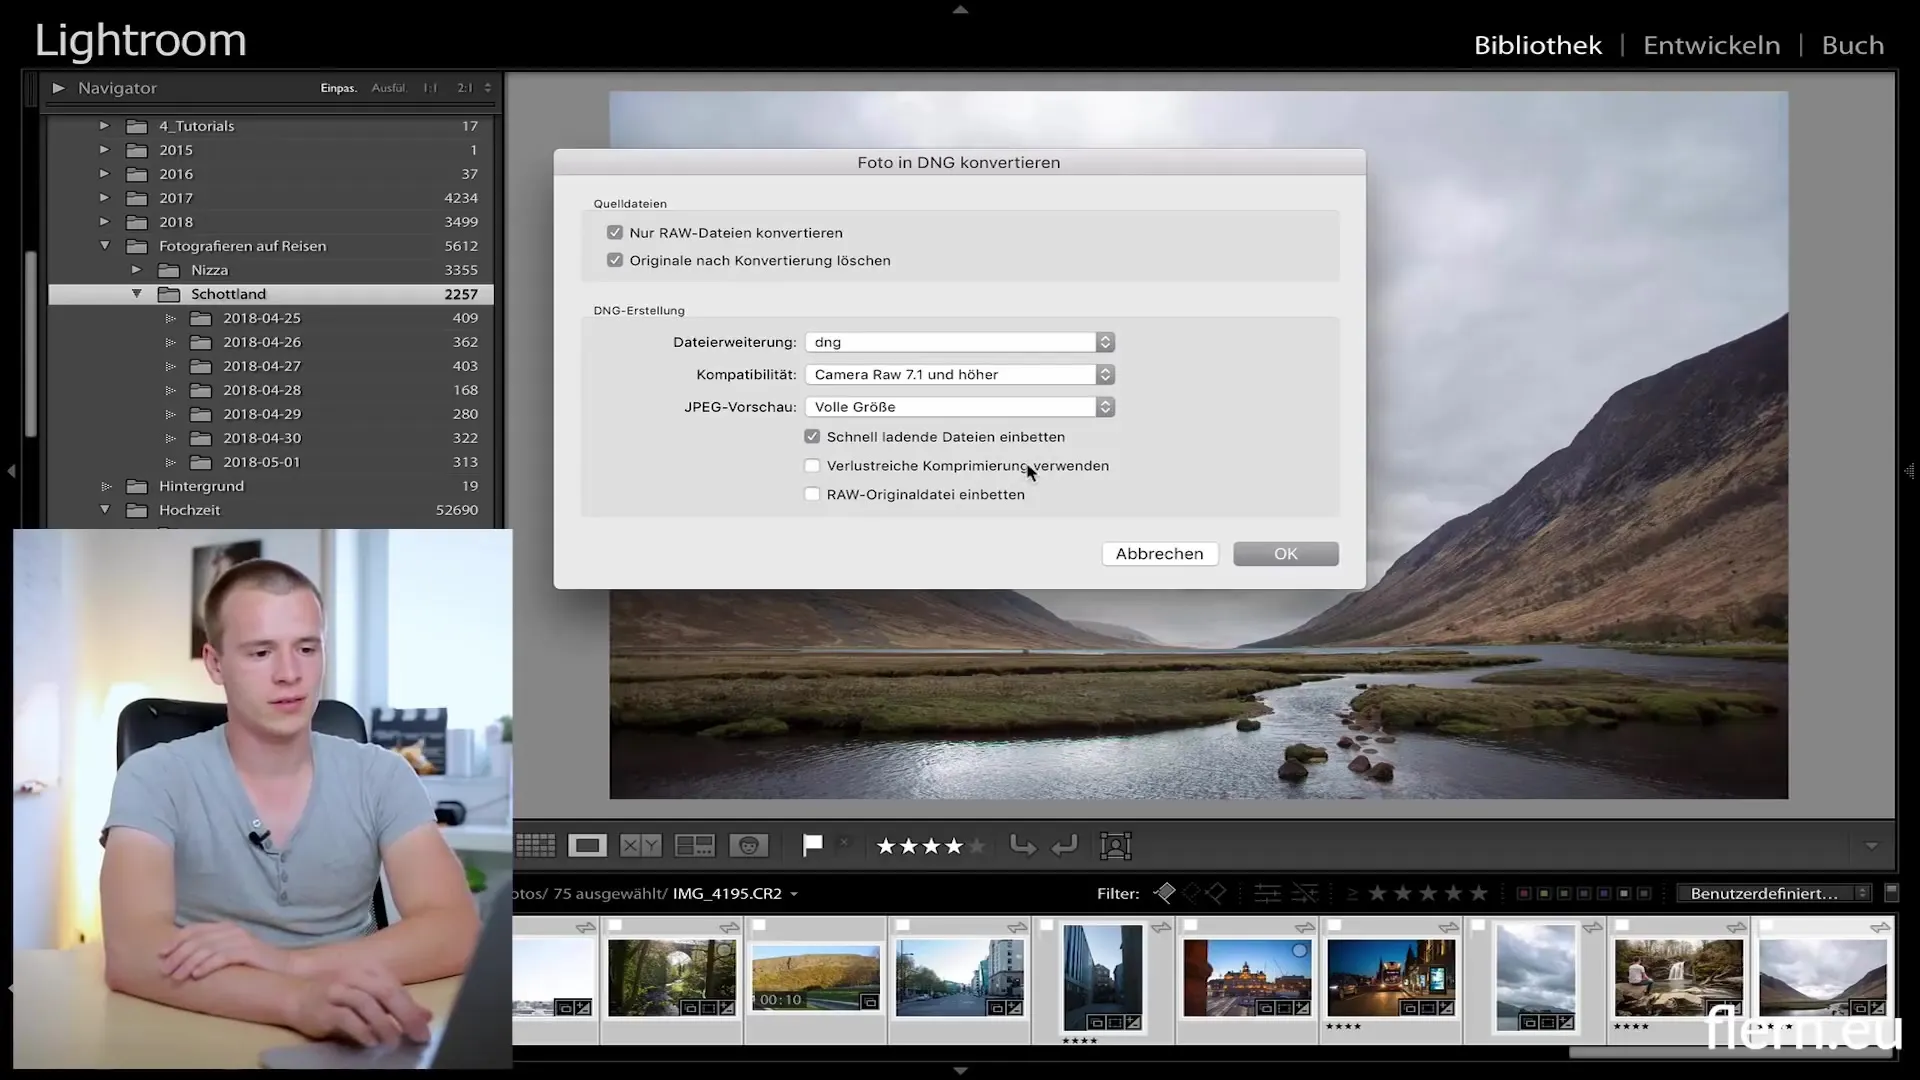Viewport: 1920px width, 1080px height.
Task: Collapse bottom filmstrip arrow
Action: click(960, 1071)
